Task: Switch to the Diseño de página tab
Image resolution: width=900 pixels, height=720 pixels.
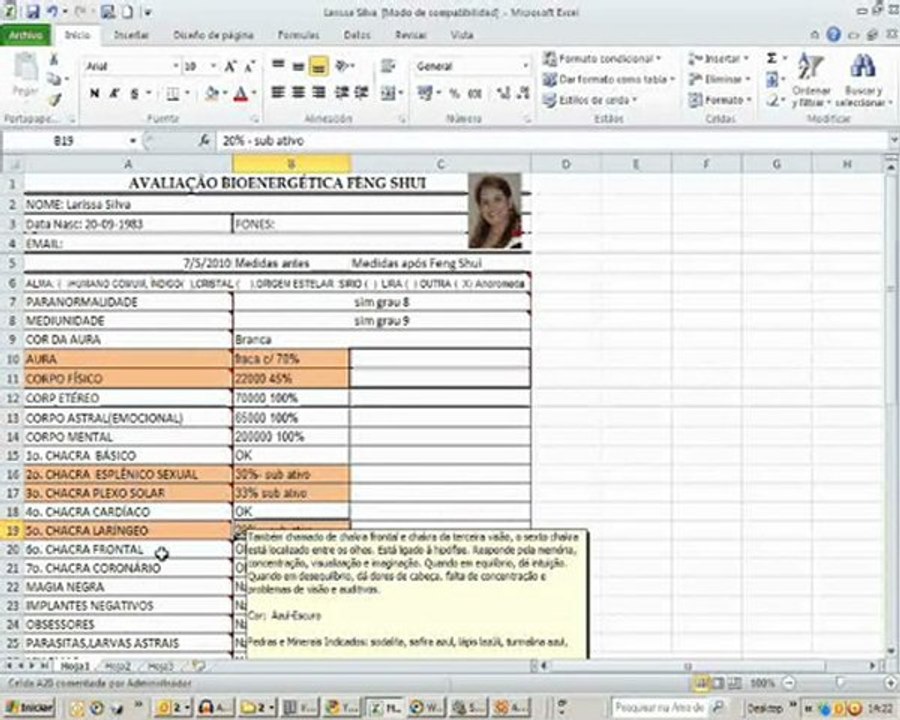Action: point(214,35)
